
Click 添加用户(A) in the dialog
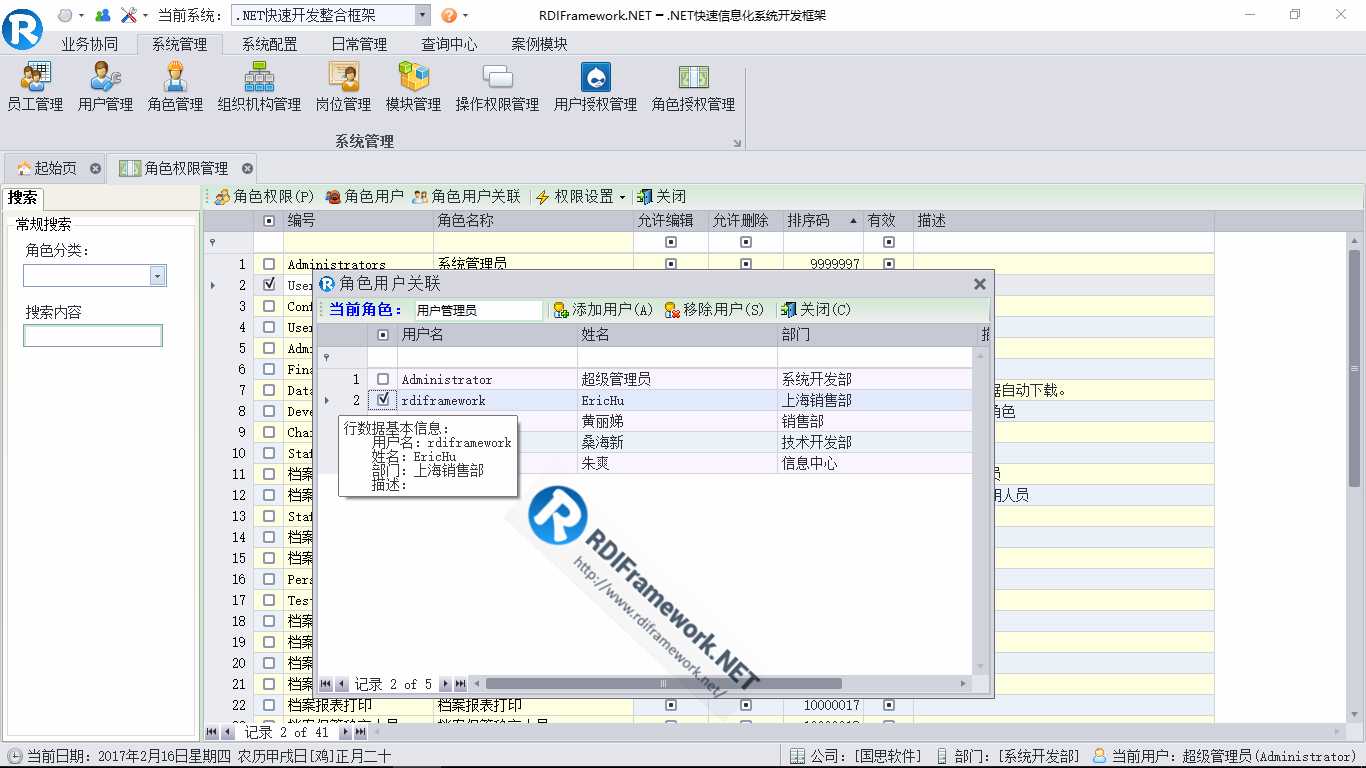(603, 310)
